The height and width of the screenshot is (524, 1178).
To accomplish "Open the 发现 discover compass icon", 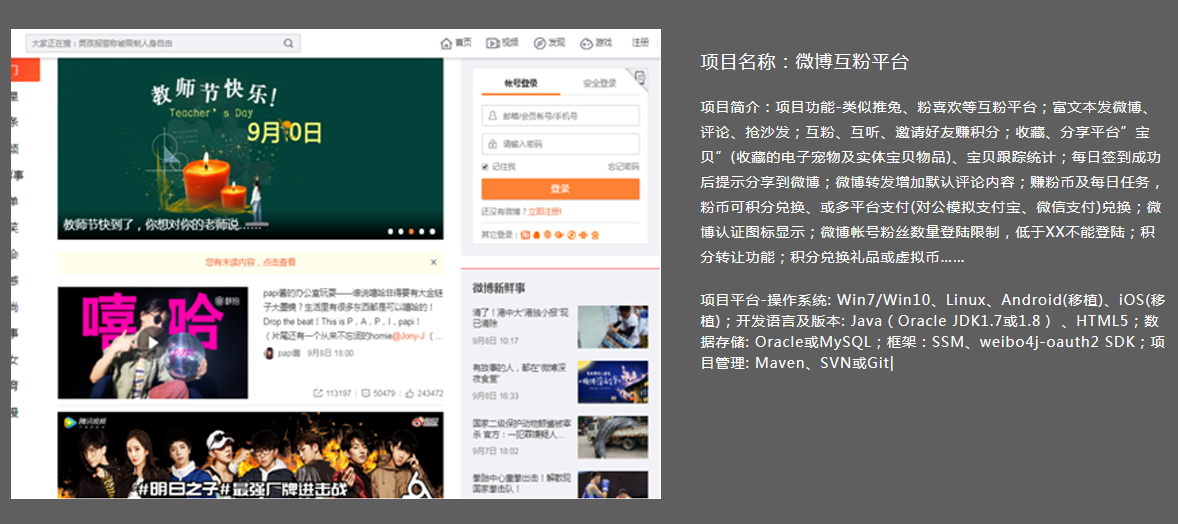I will [x=540, y=43].
